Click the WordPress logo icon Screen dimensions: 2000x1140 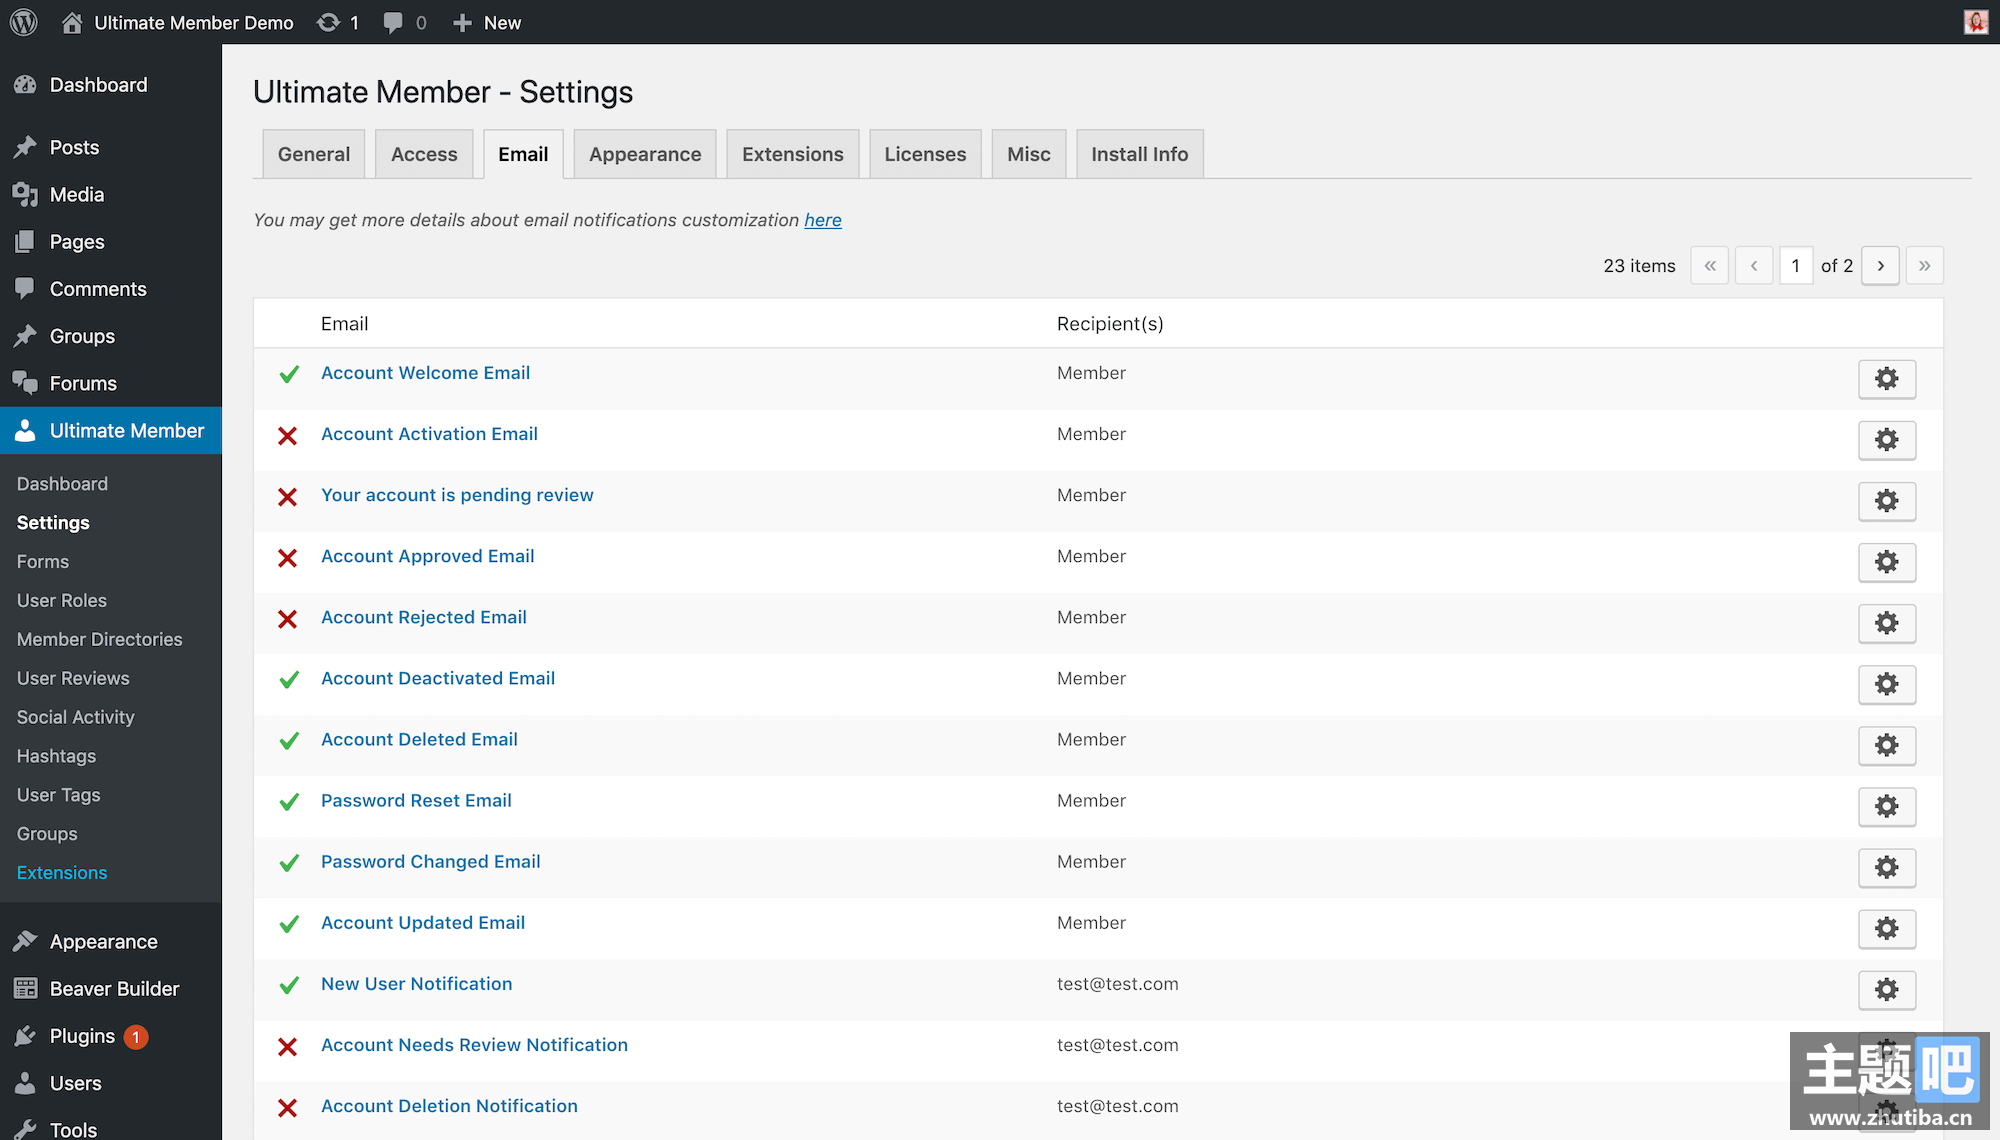click(x=24, y=22)
